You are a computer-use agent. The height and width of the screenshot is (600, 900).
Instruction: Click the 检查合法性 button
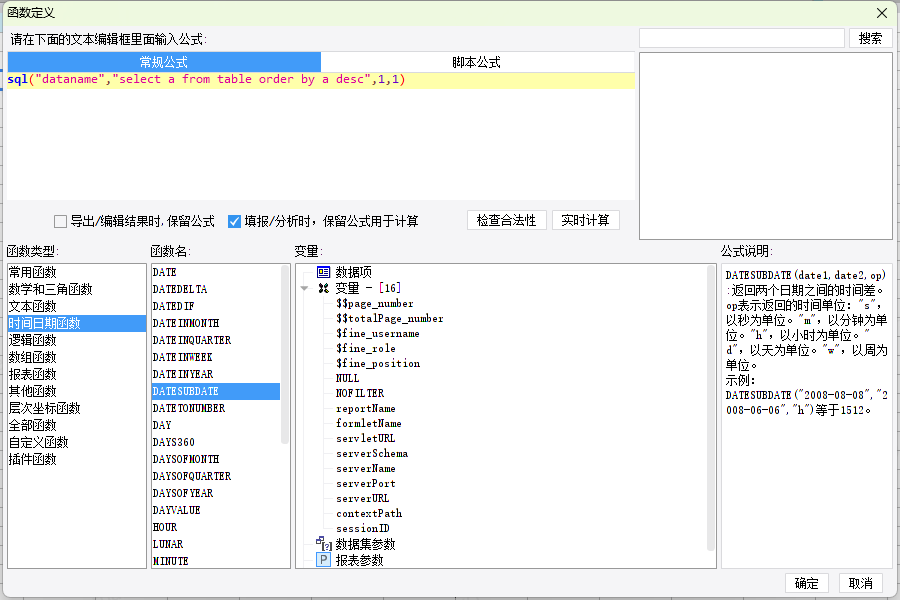click(506, 220)
